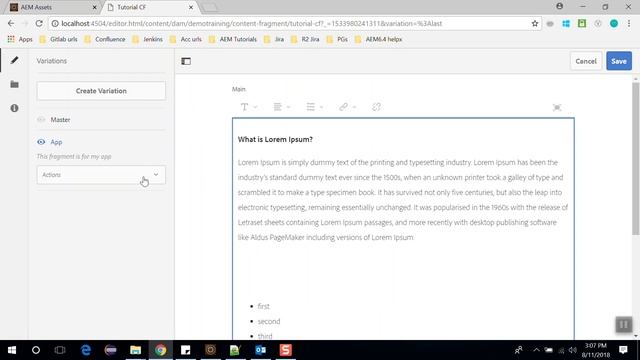Show hidden tray icons chevron
This screenshot has width=640, height=360.
point(536,350)
